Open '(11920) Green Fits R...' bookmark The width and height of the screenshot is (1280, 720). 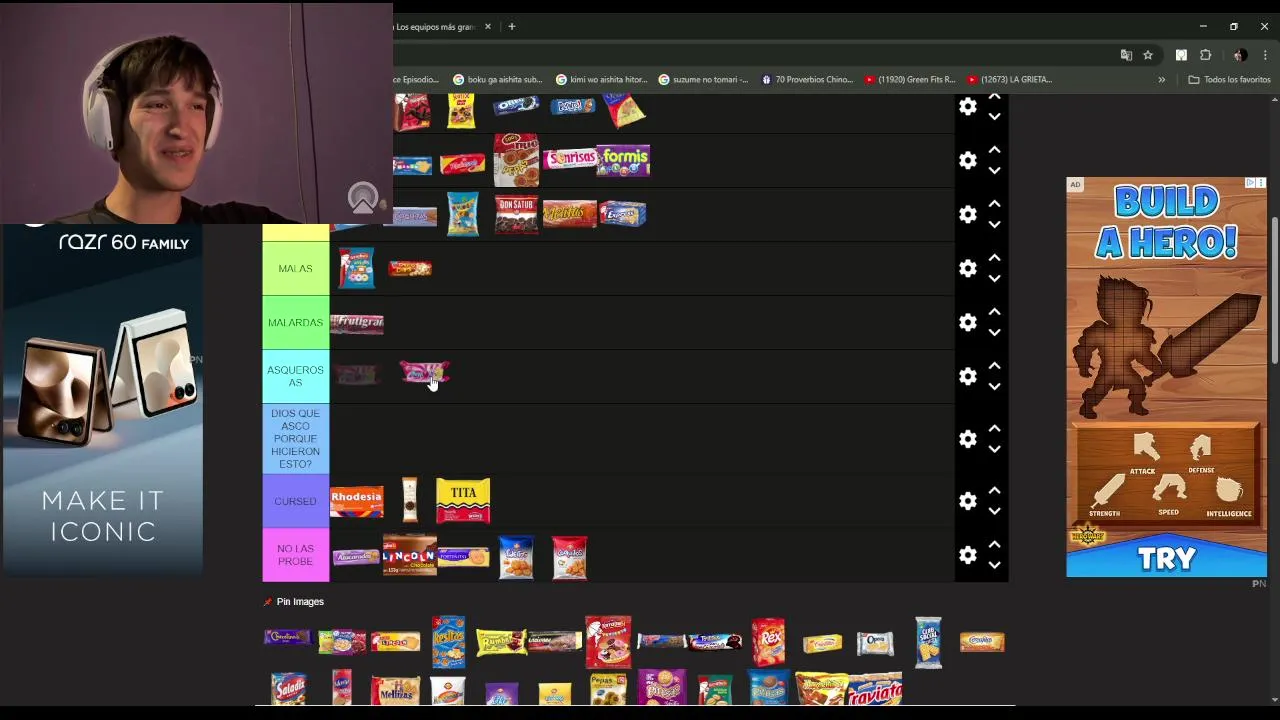click(910, 79)
